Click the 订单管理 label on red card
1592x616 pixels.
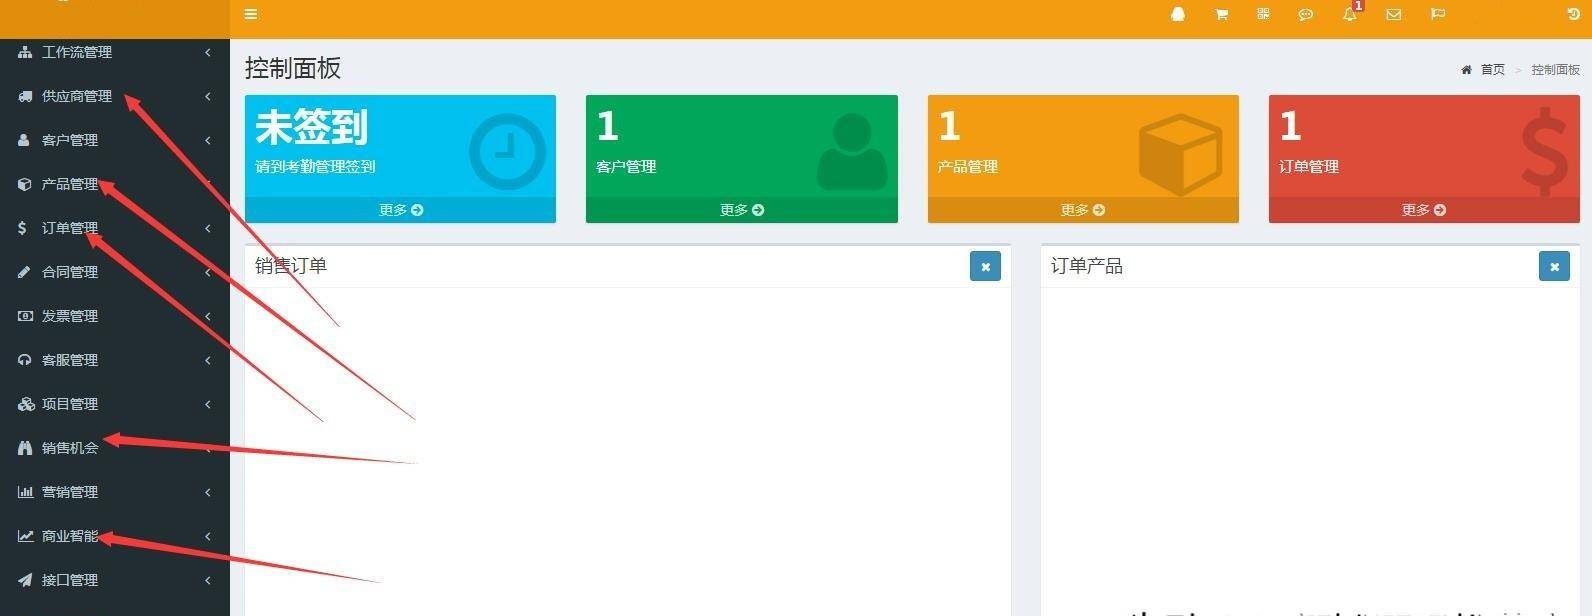point(1309,167)
